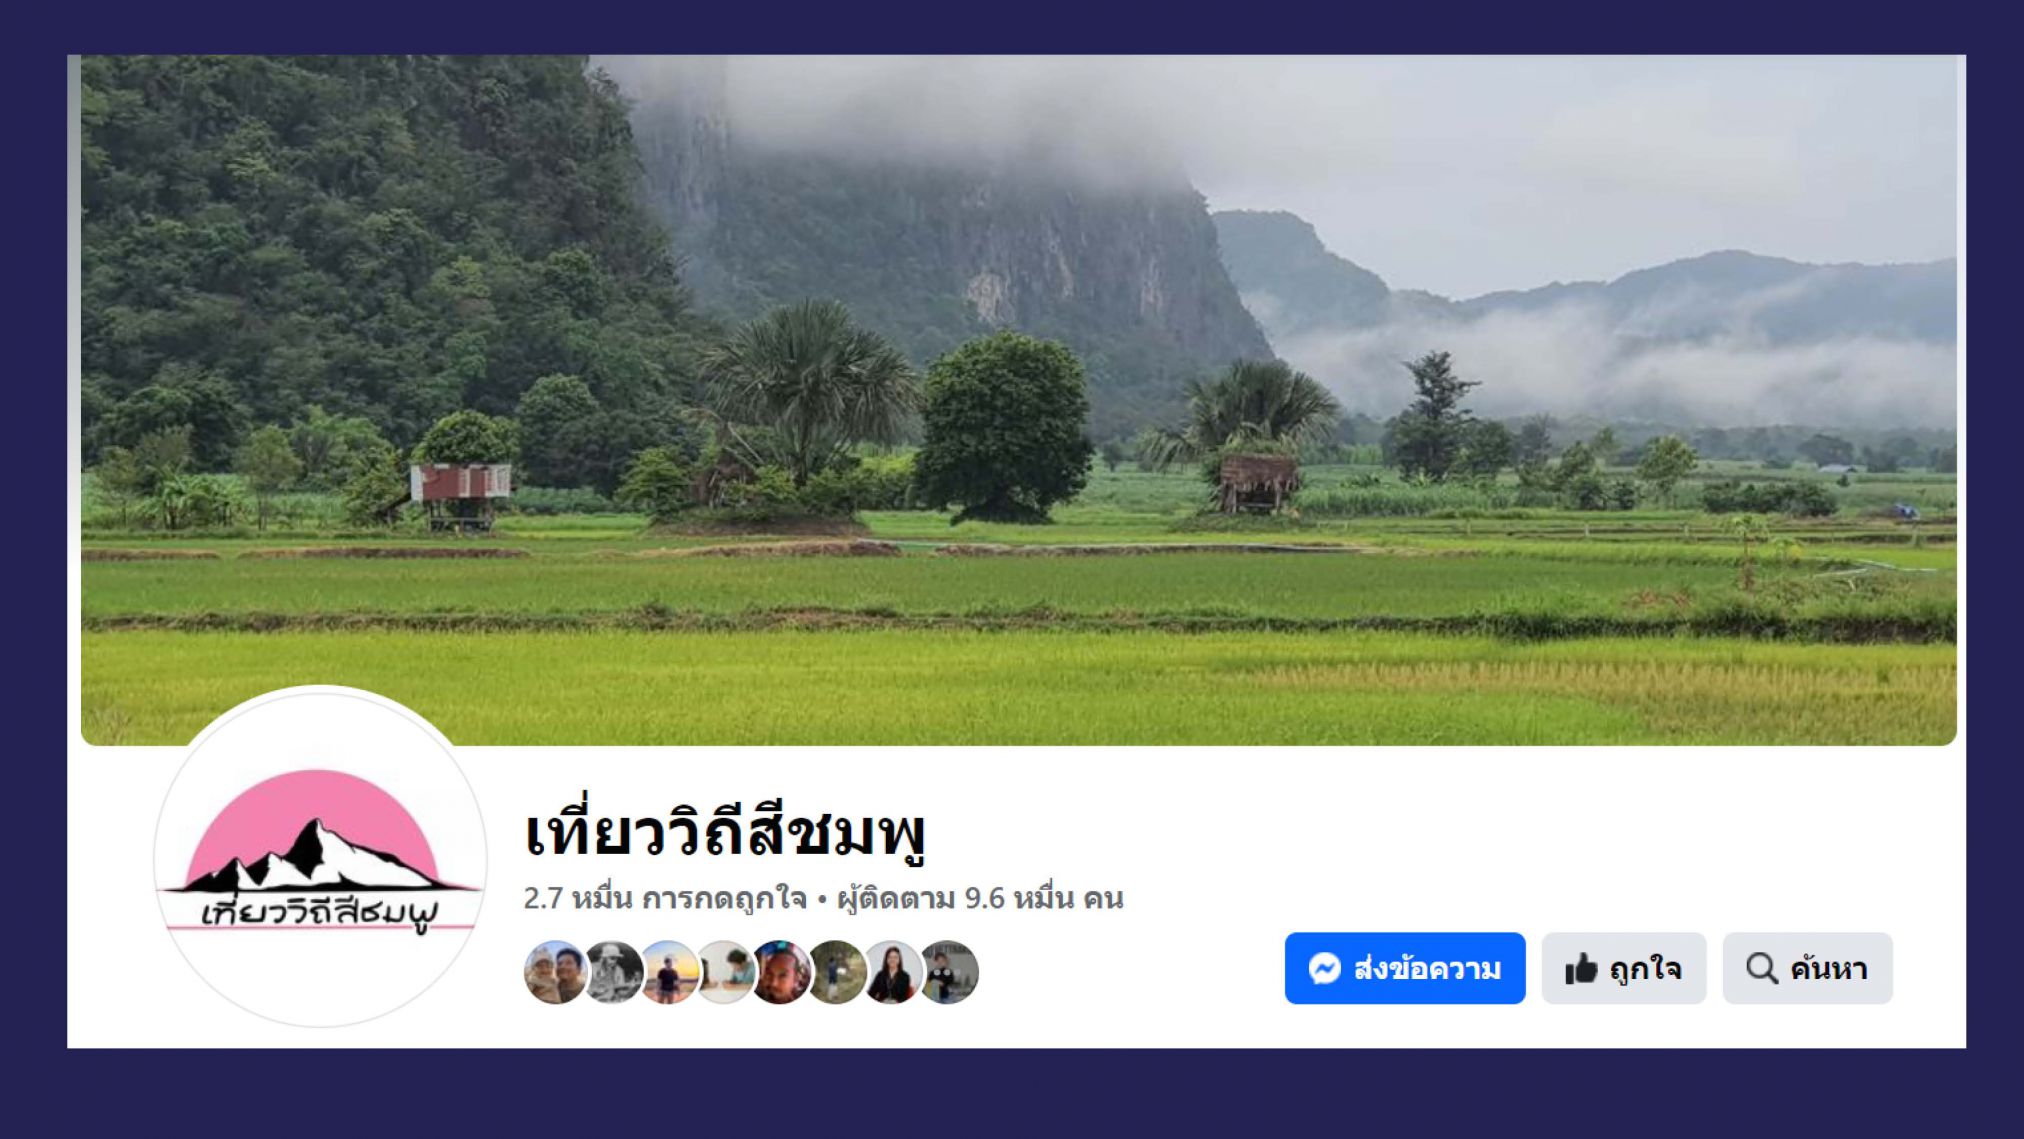Open follower avatar of person walking in greenery
This screenshot has height=1139, width=2024.
point(836,972)
